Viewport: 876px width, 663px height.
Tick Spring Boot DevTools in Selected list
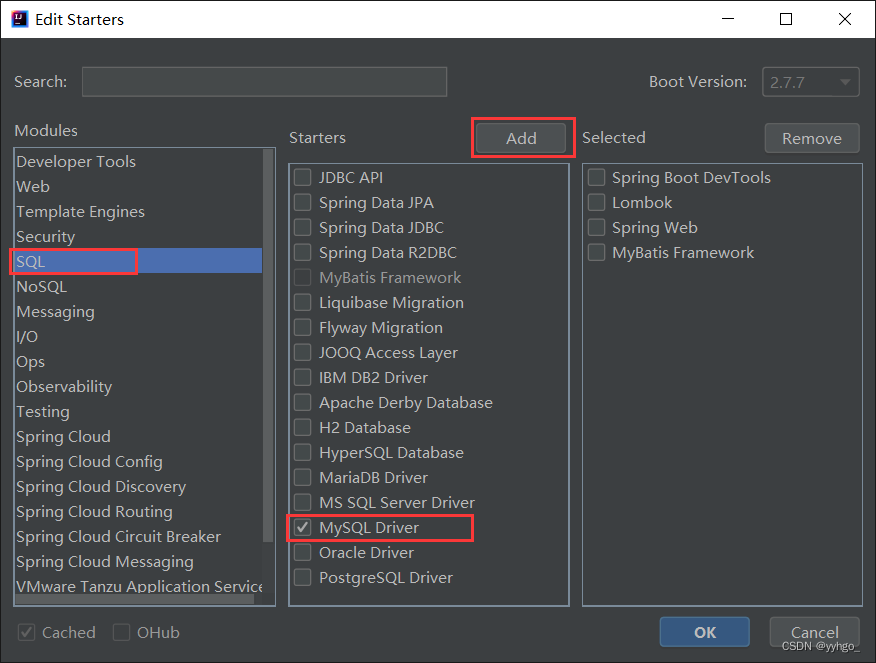coord(597,178)
